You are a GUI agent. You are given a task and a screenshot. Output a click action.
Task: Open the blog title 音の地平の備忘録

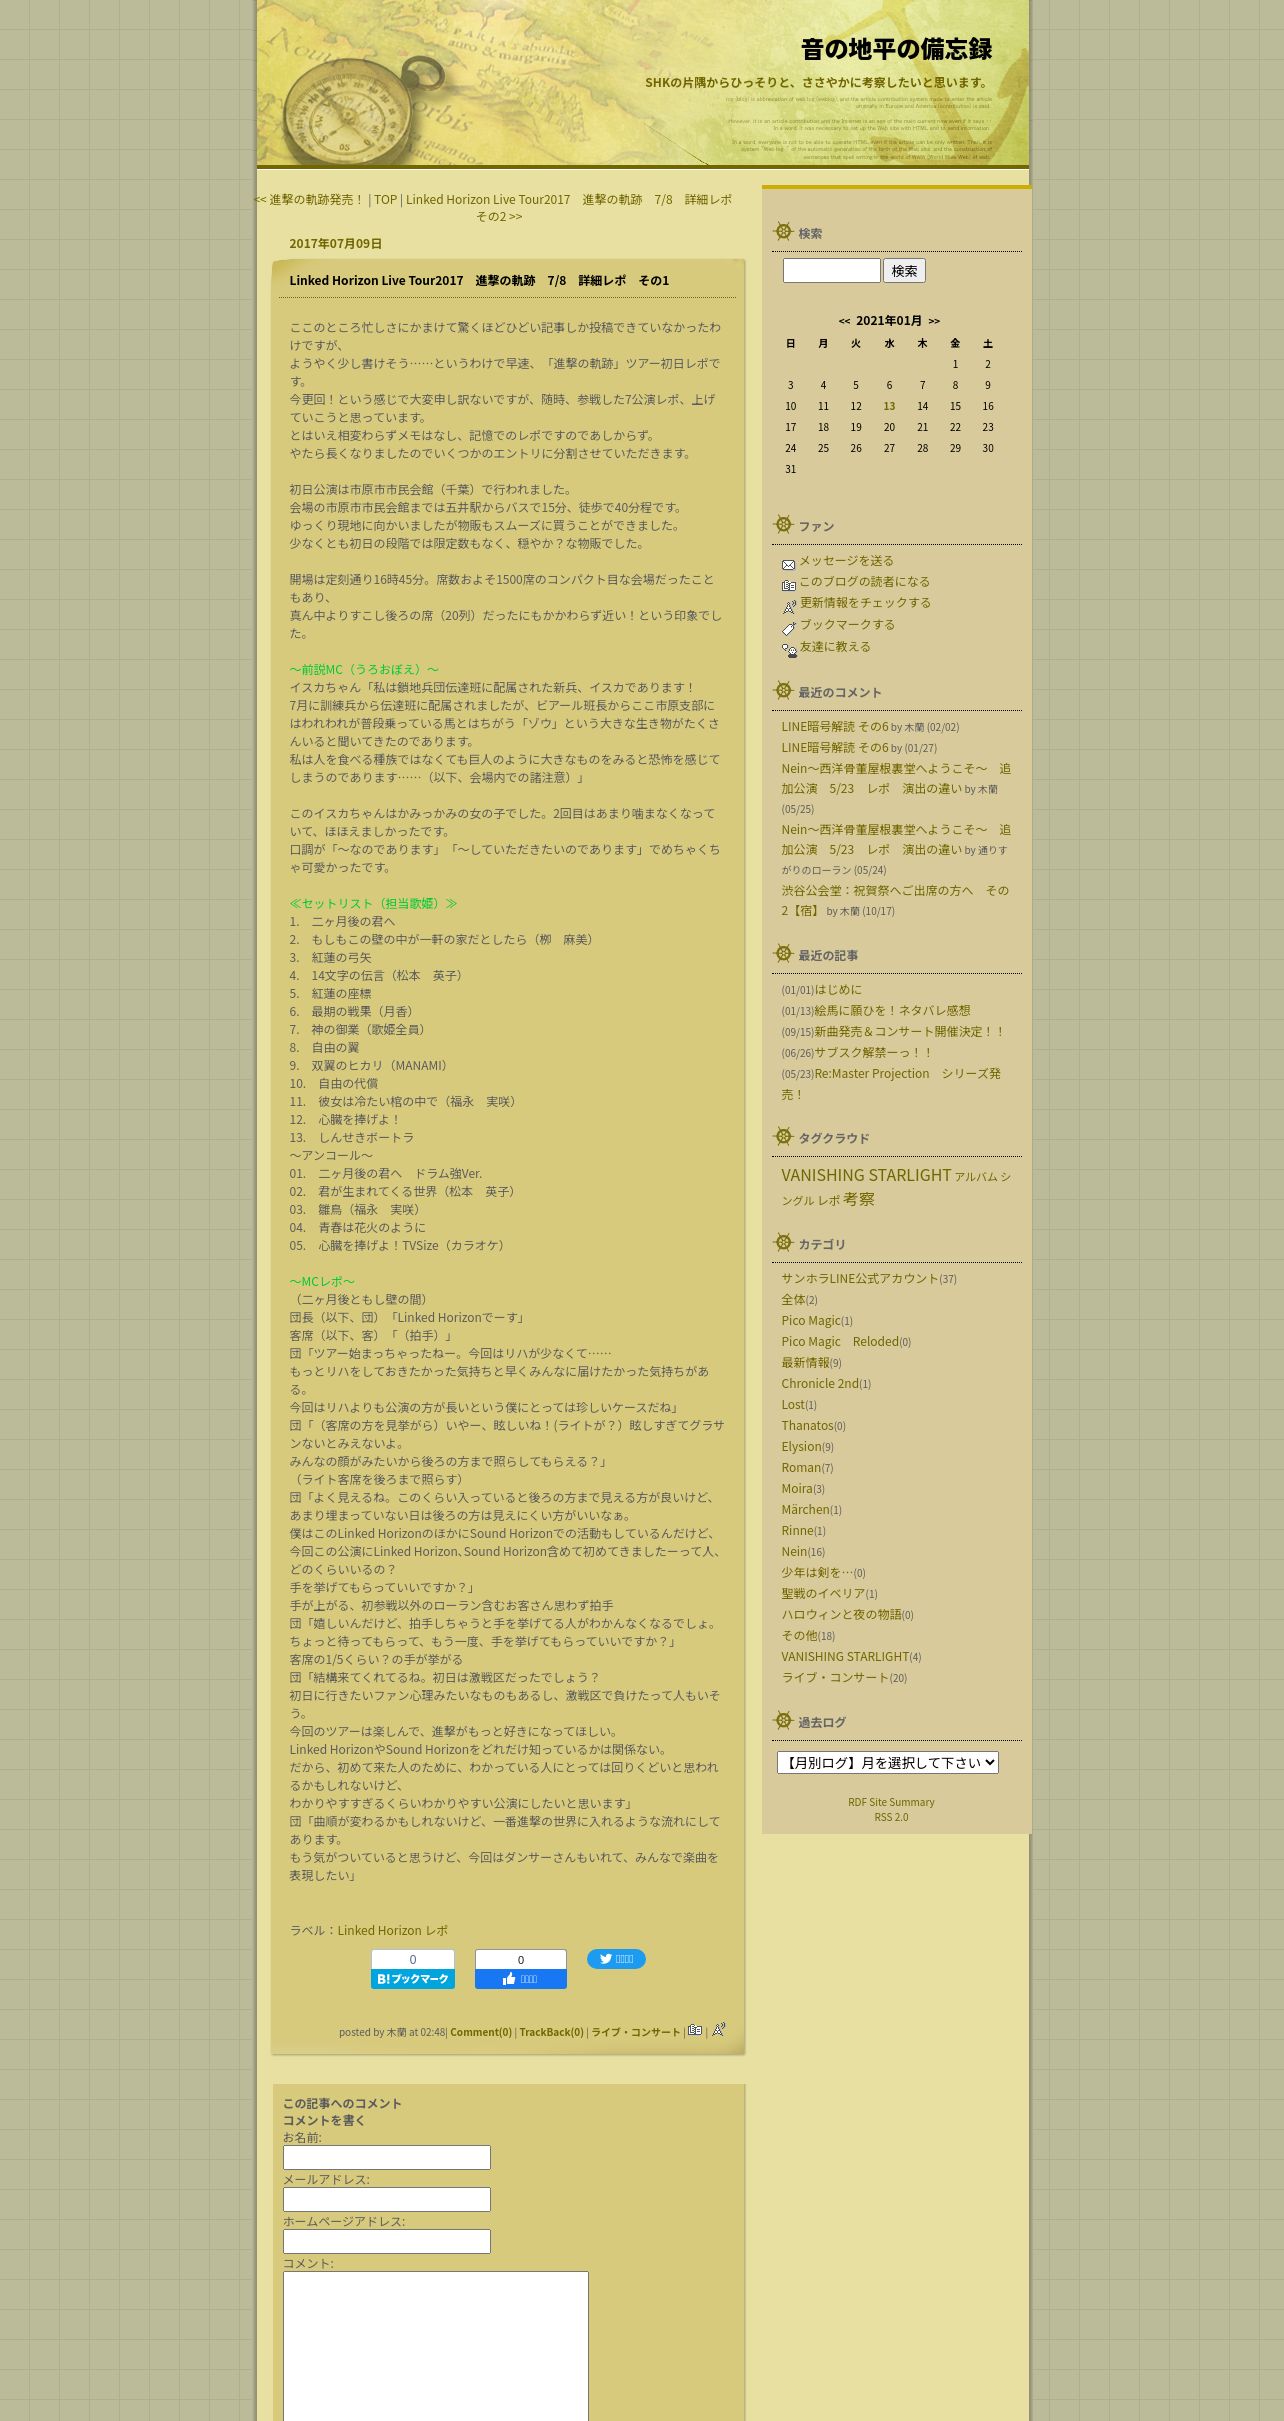[x=896, y=49]
